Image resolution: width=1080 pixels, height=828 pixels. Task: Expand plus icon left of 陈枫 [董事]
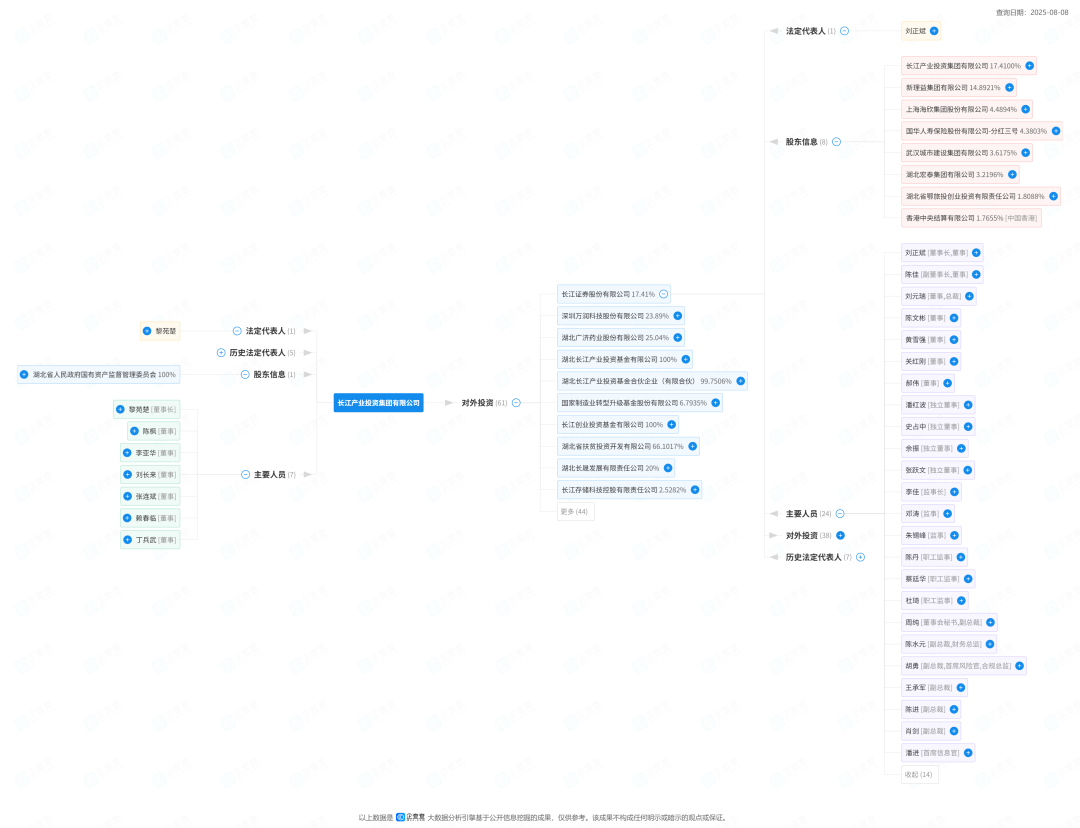point(134,431)
